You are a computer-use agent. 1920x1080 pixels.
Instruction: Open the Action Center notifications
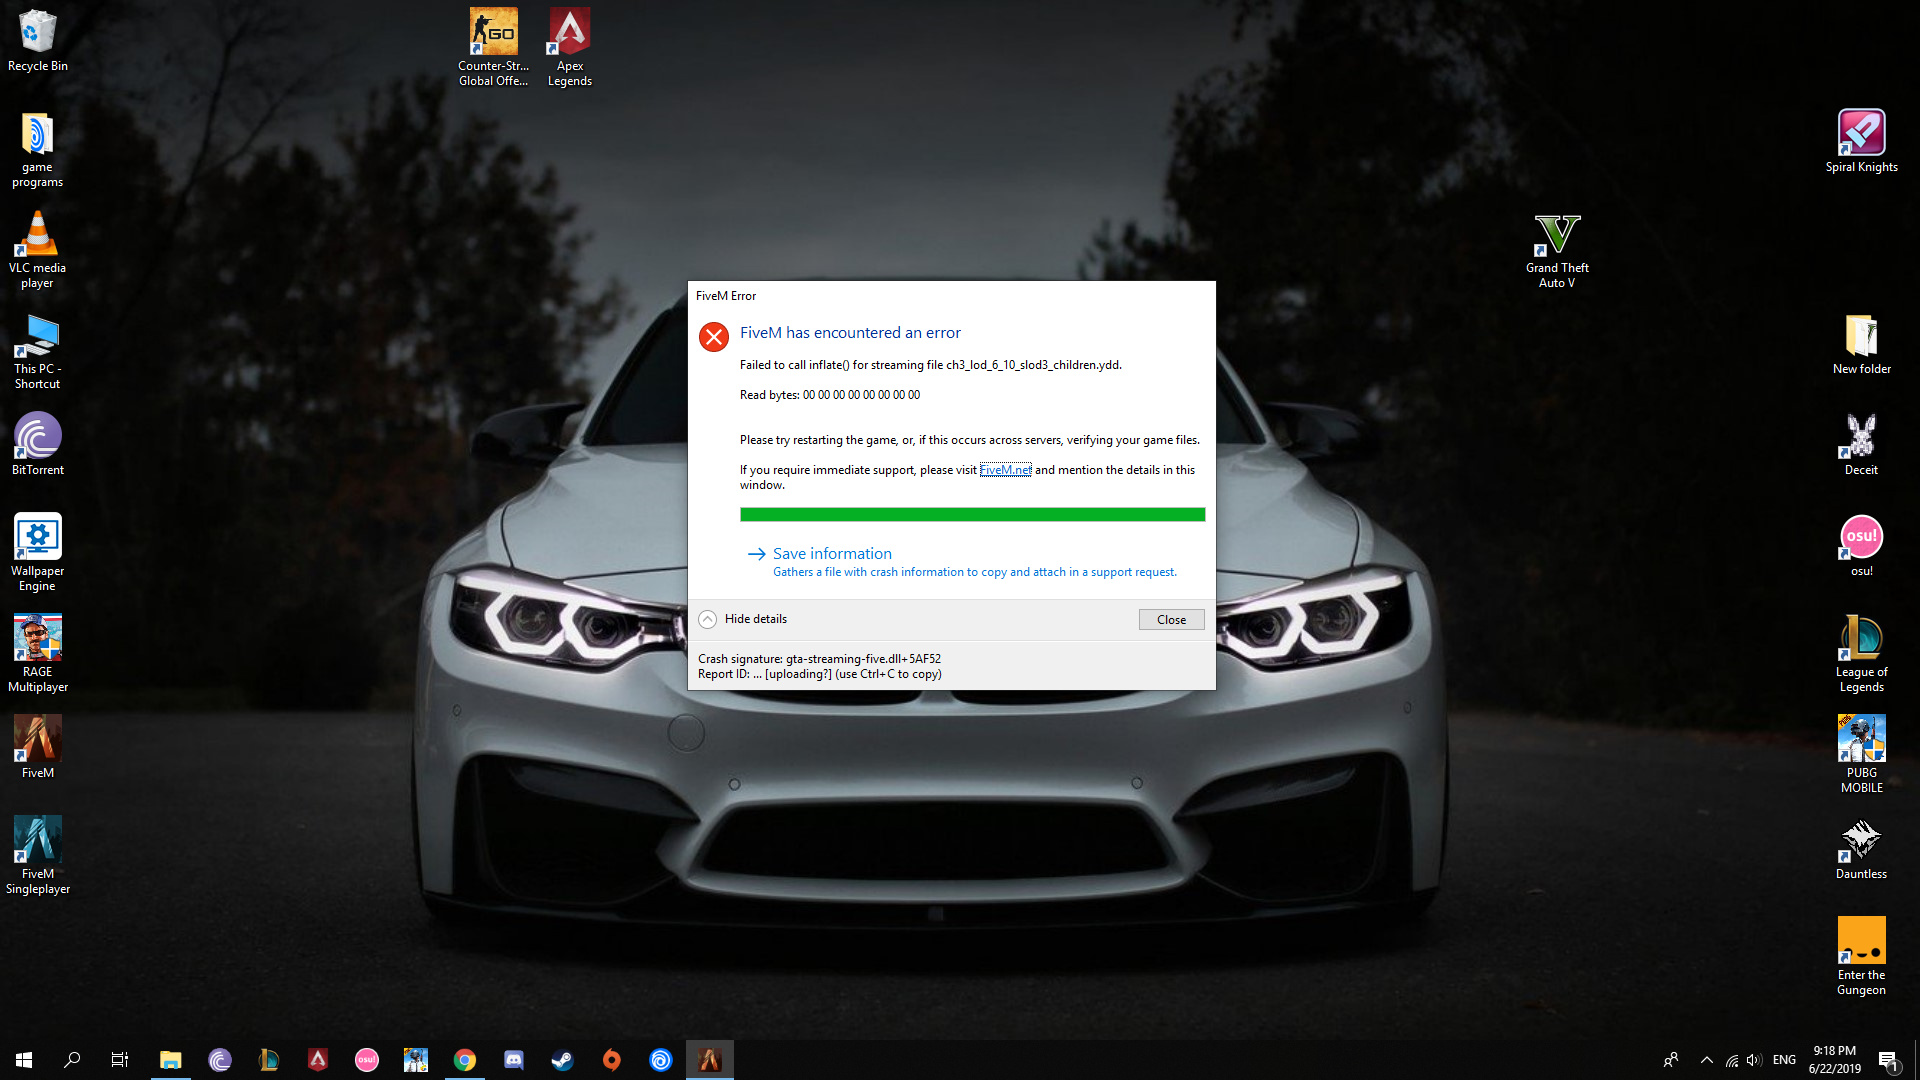pyautogui.click(x=1888, y=1060)
